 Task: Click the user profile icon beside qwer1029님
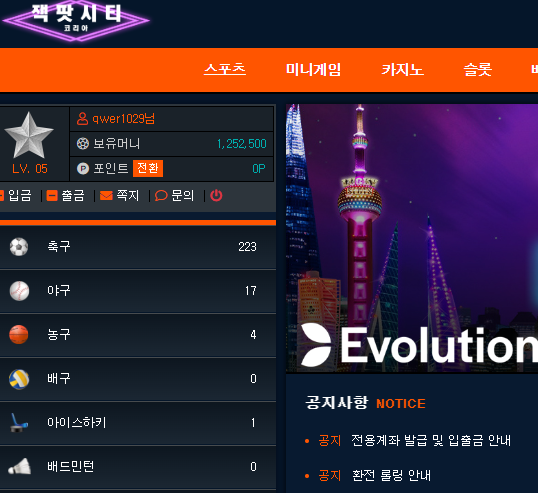click(x=82, y=119)
